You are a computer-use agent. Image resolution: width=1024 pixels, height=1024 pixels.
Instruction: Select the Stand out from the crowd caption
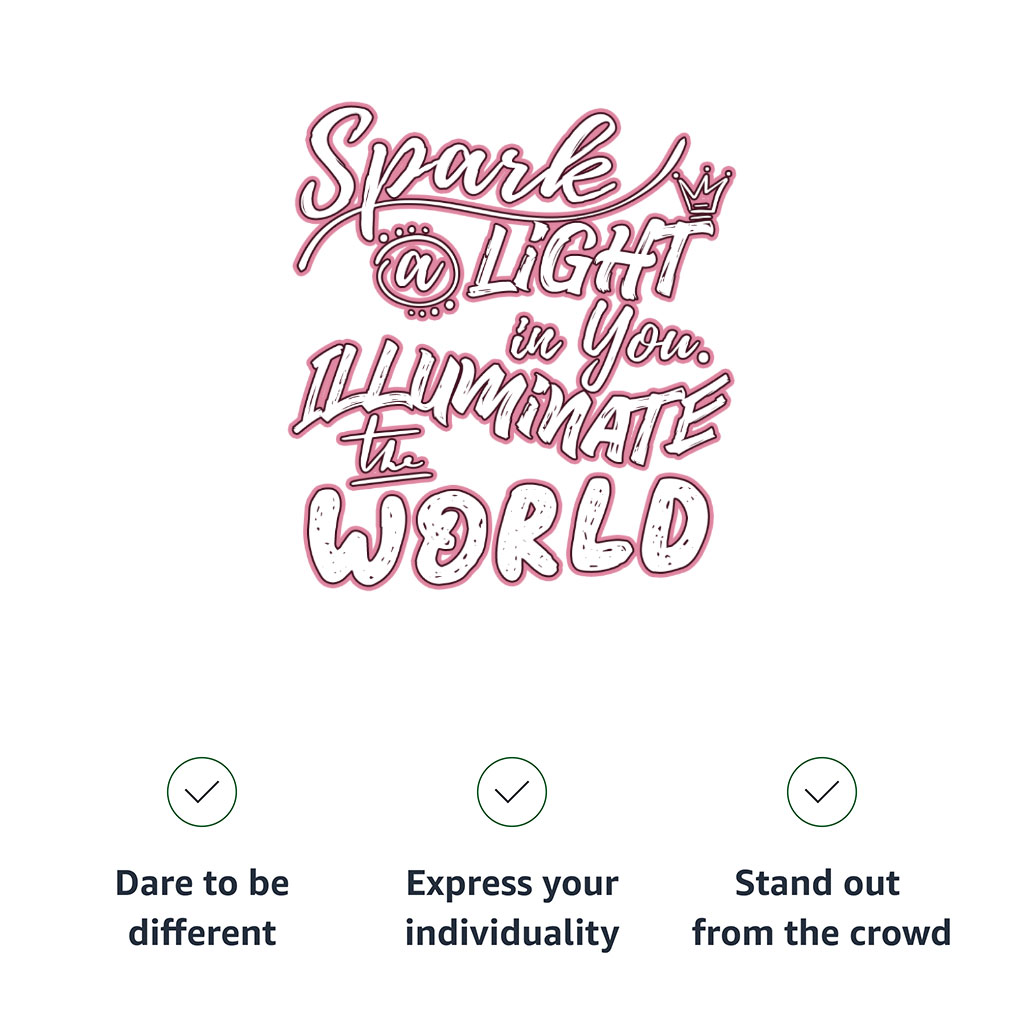click(x=822, y=908)
